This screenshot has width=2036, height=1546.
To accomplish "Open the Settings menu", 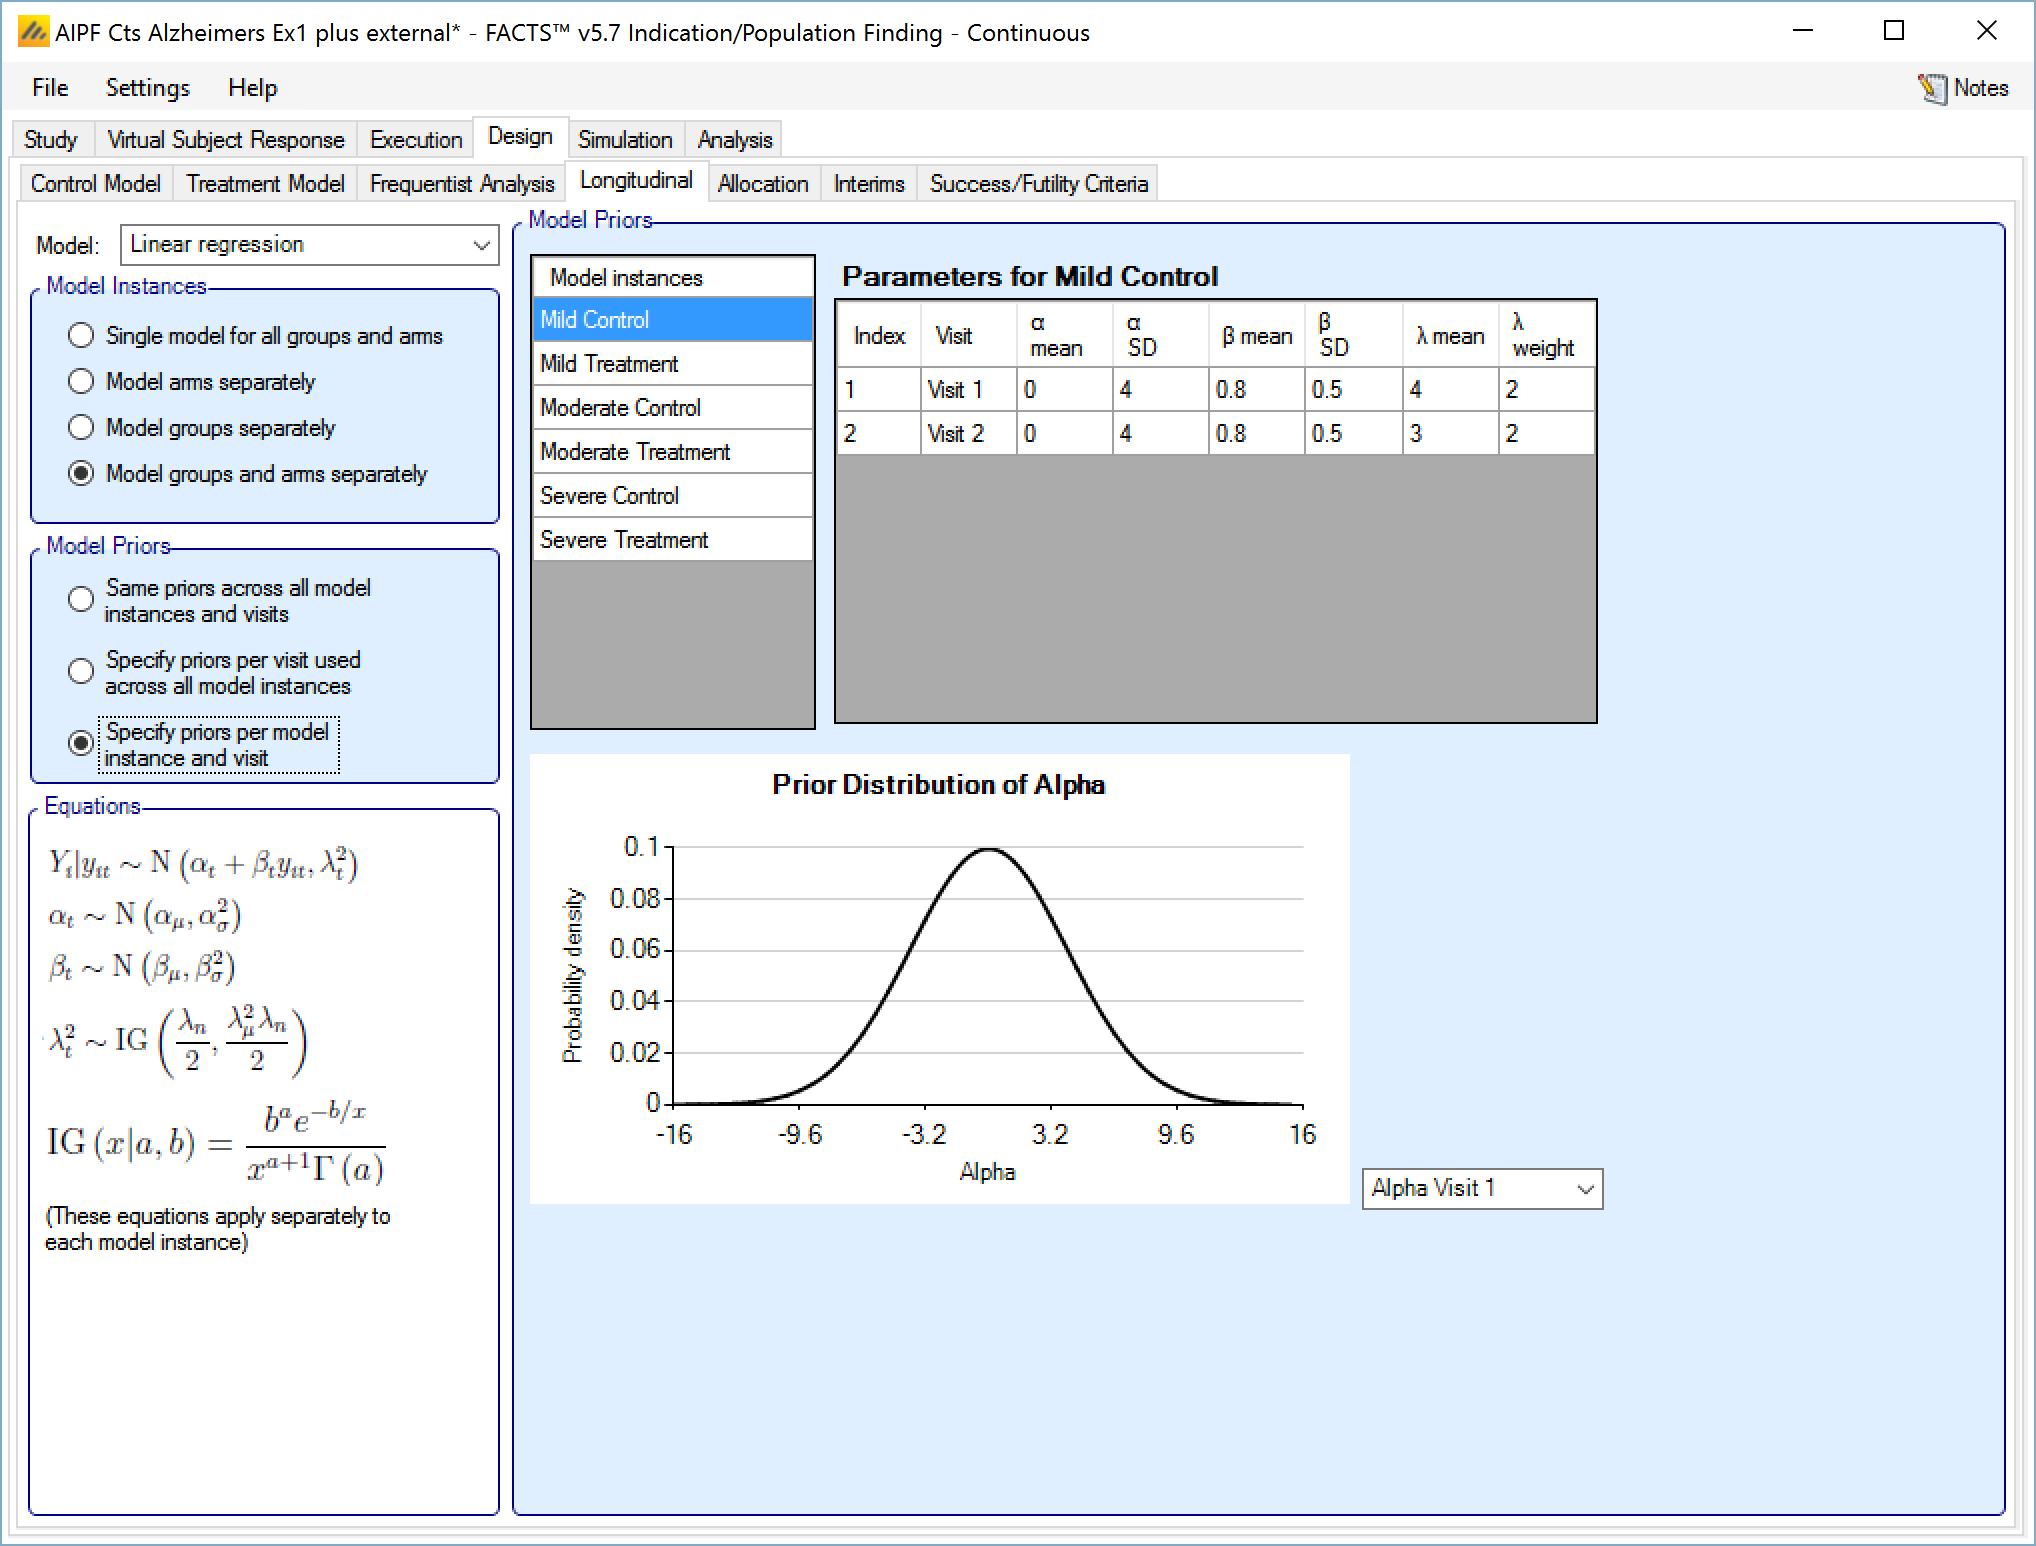I will [x=147, y=88].
